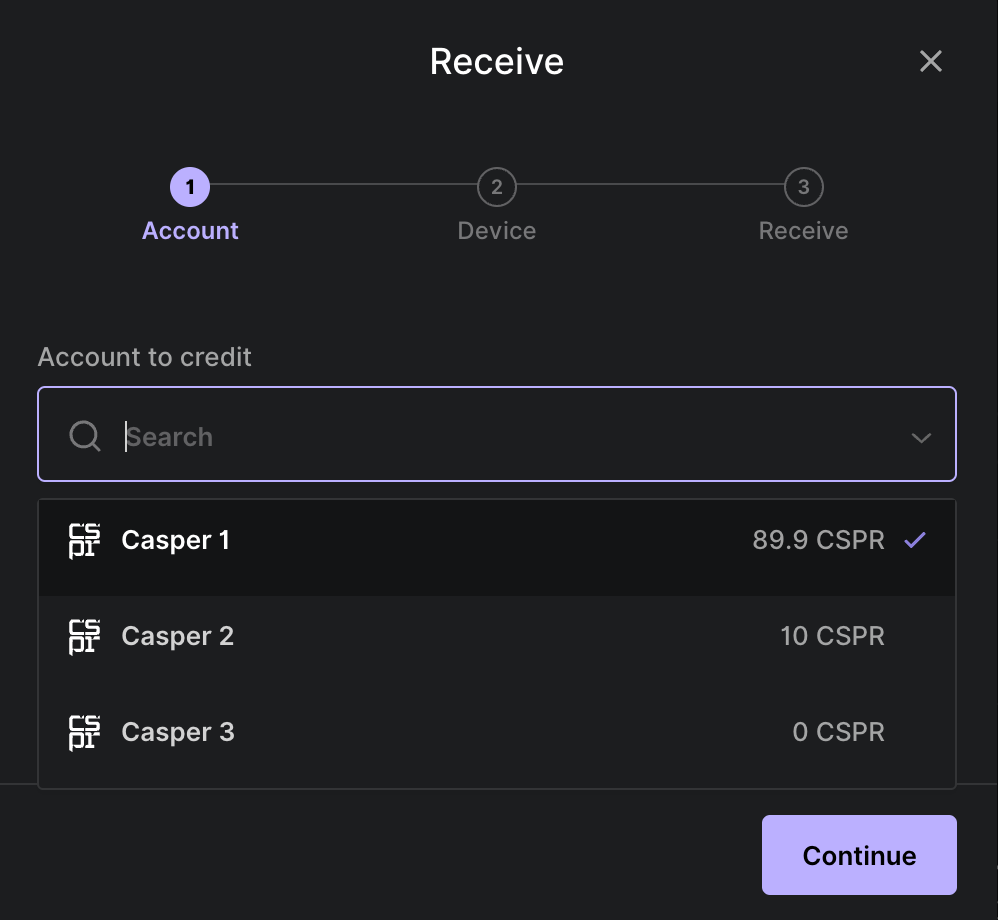Switch to the Device step
This screenshot has width=998, height=920.
[x=497, y=230]
